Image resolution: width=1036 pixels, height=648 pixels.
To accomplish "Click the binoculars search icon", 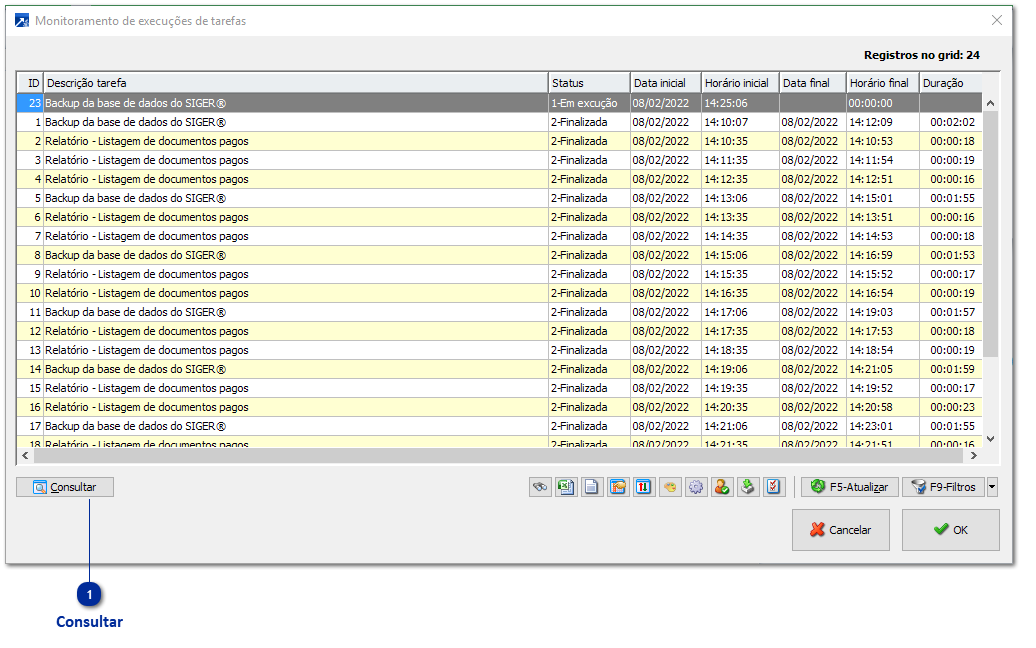I will [x=540, y=487].
